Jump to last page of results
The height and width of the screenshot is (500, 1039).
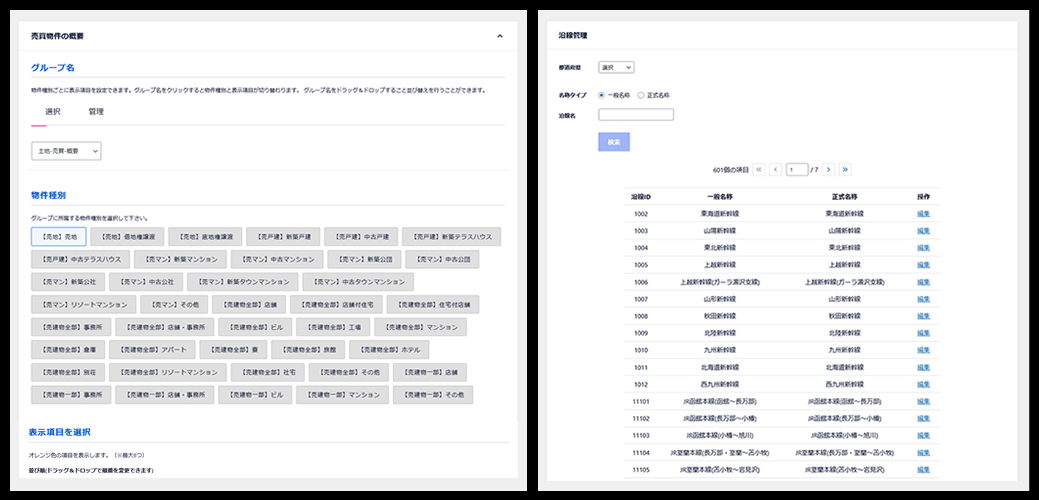[x=845, y=170]
